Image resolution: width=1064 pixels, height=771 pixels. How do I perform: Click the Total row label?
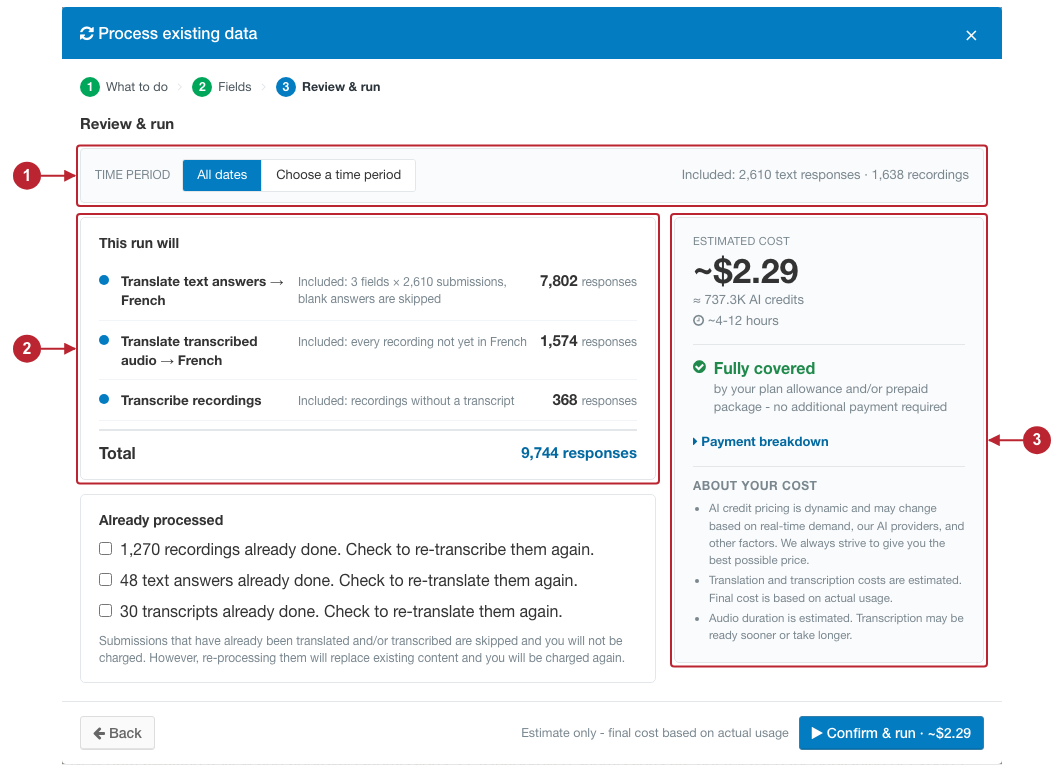[x=117, y=453]
